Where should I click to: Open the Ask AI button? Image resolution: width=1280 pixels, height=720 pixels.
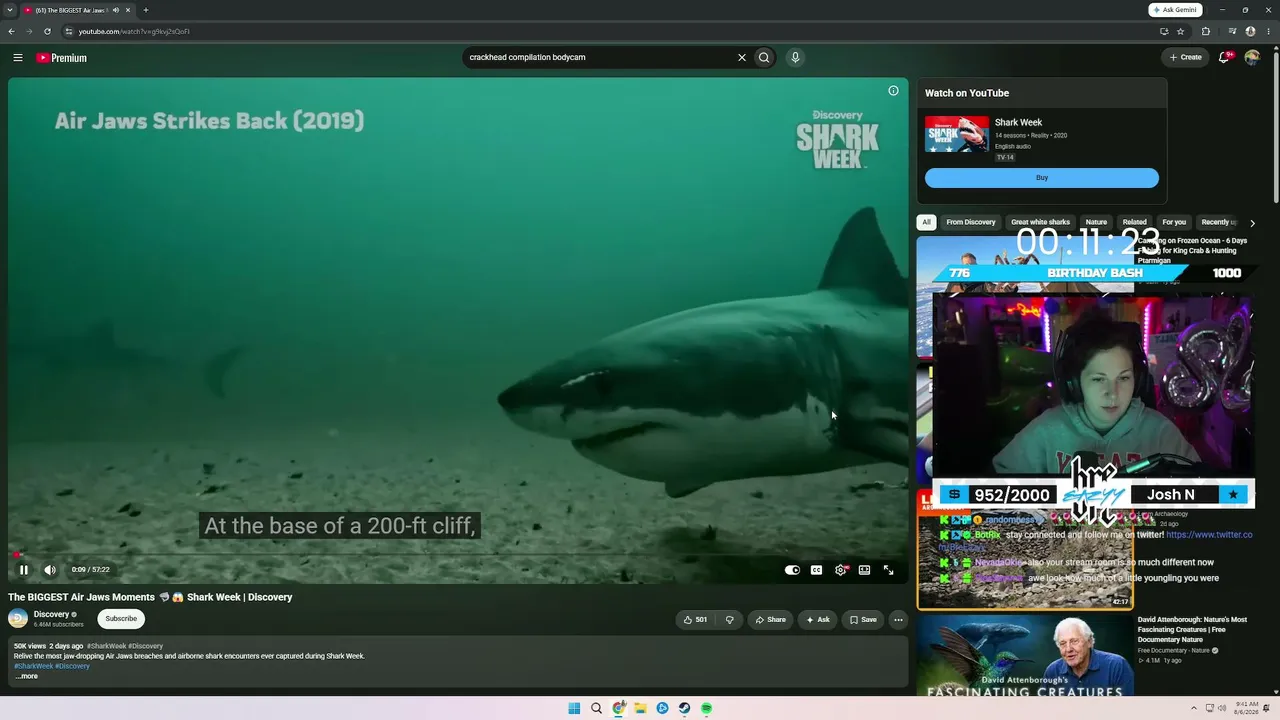click(x=818, y=620)
